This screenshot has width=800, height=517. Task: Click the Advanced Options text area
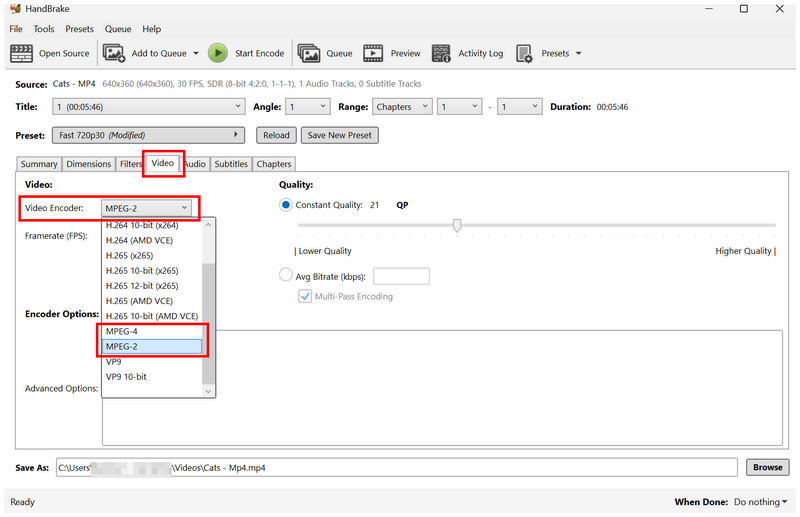pos(442,388)
